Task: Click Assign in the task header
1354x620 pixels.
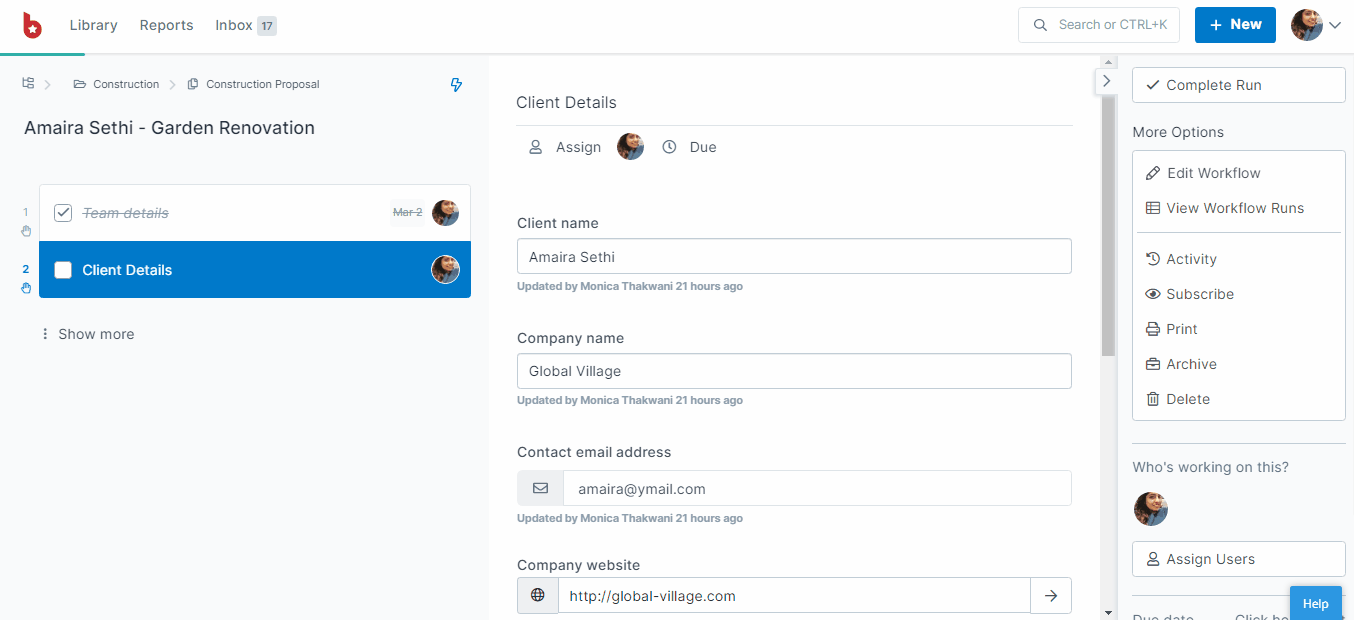Action: 565,147
